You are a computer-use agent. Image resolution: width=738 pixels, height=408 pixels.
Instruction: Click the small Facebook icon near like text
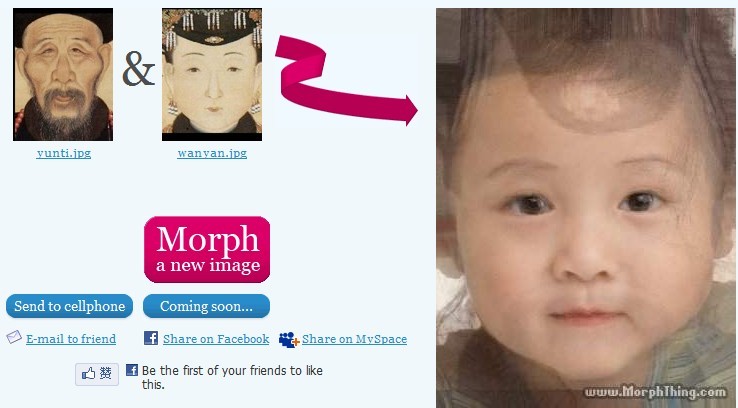[132, 370]
